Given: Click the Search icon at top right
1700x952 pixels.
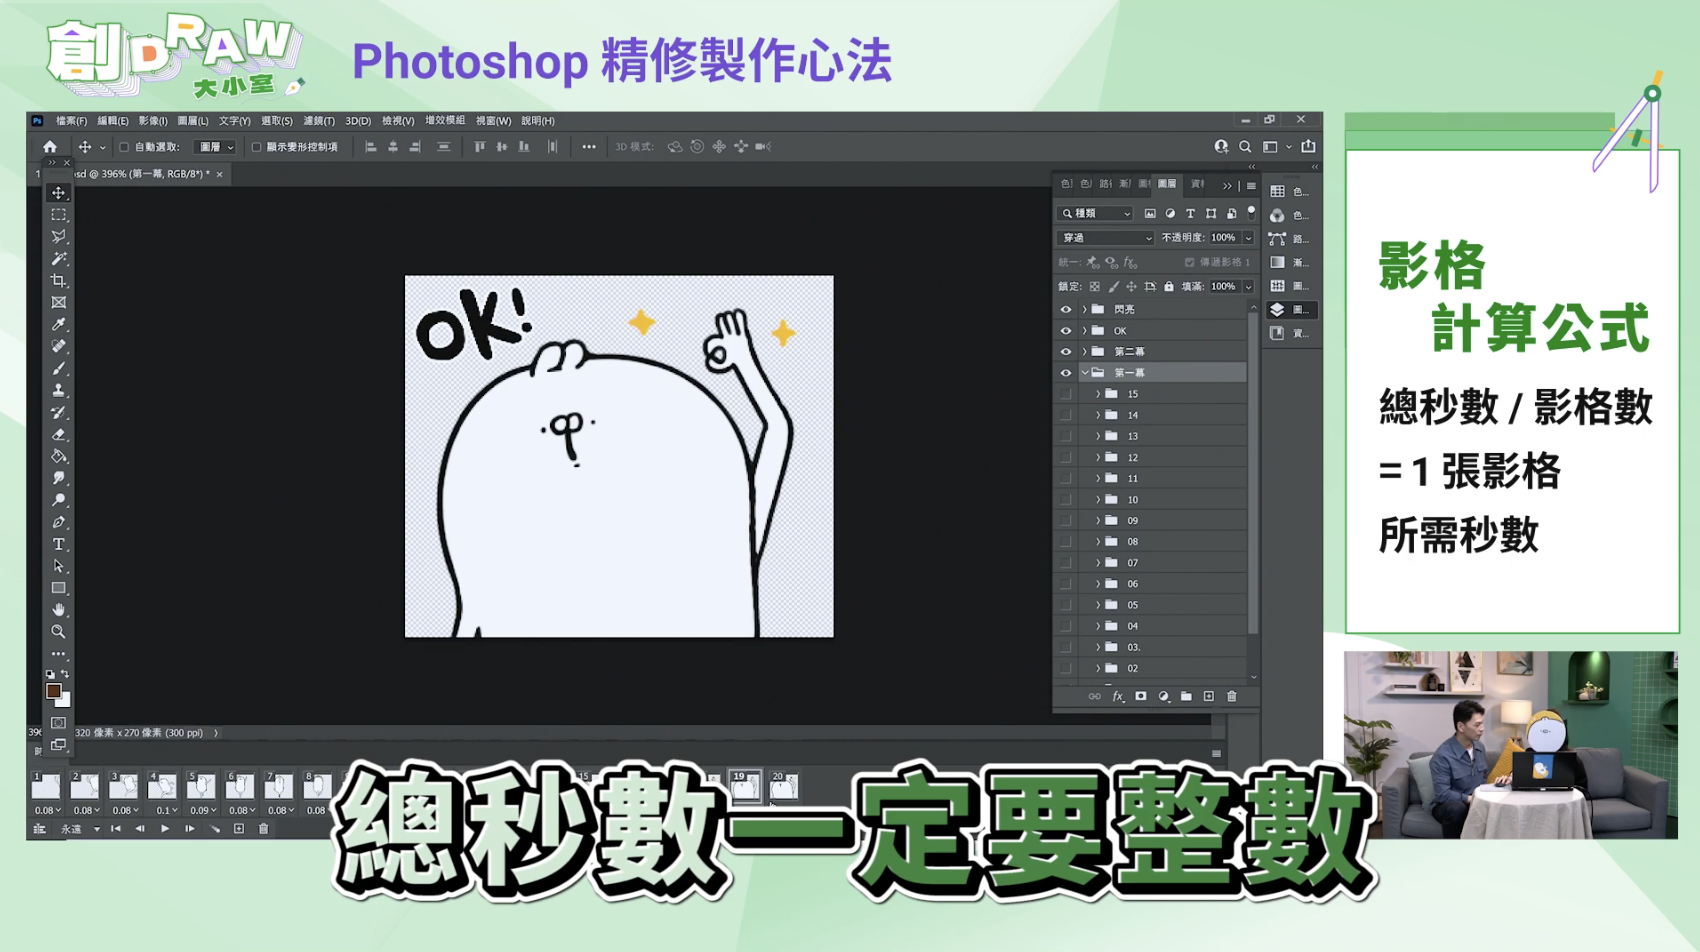Looking at the screenshot, I should [1245, 147].
